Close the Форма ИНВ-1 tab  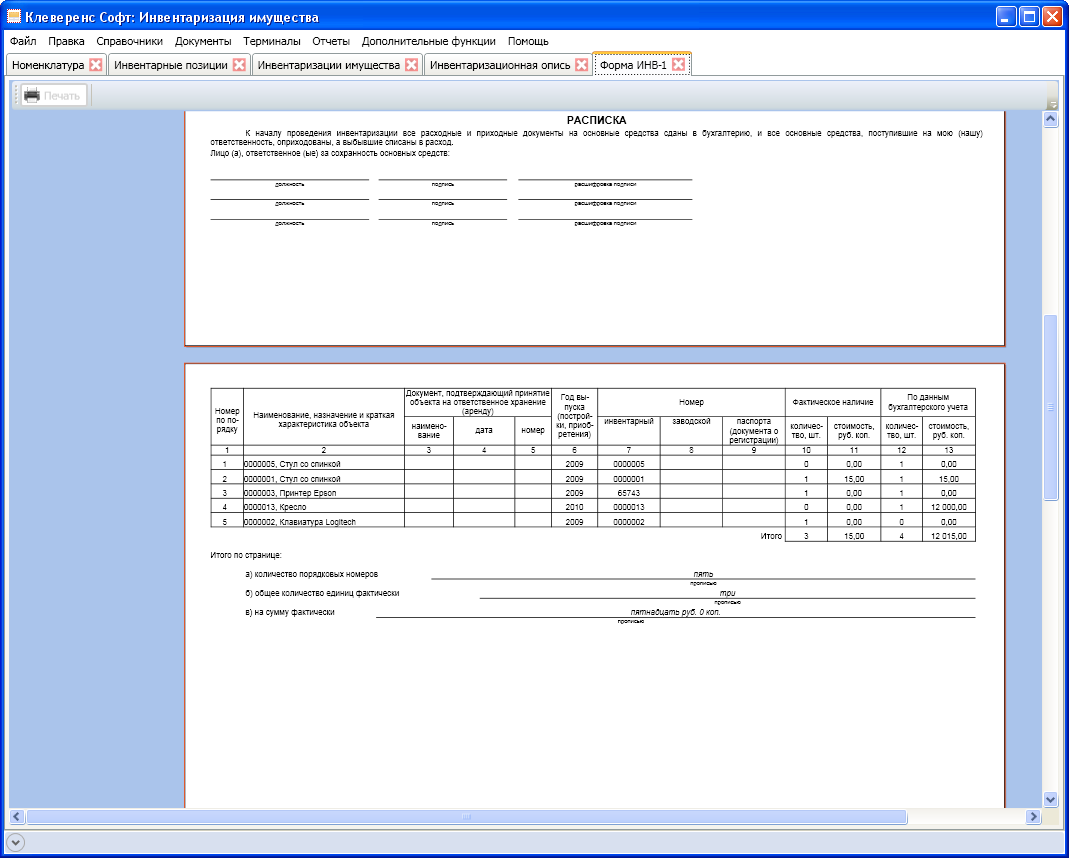click(678, 65)
